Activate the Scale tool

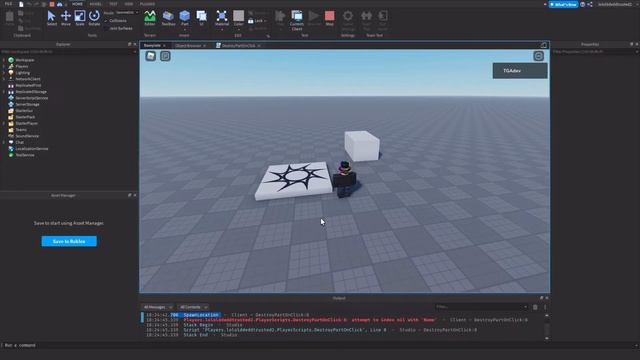[80, 18]
